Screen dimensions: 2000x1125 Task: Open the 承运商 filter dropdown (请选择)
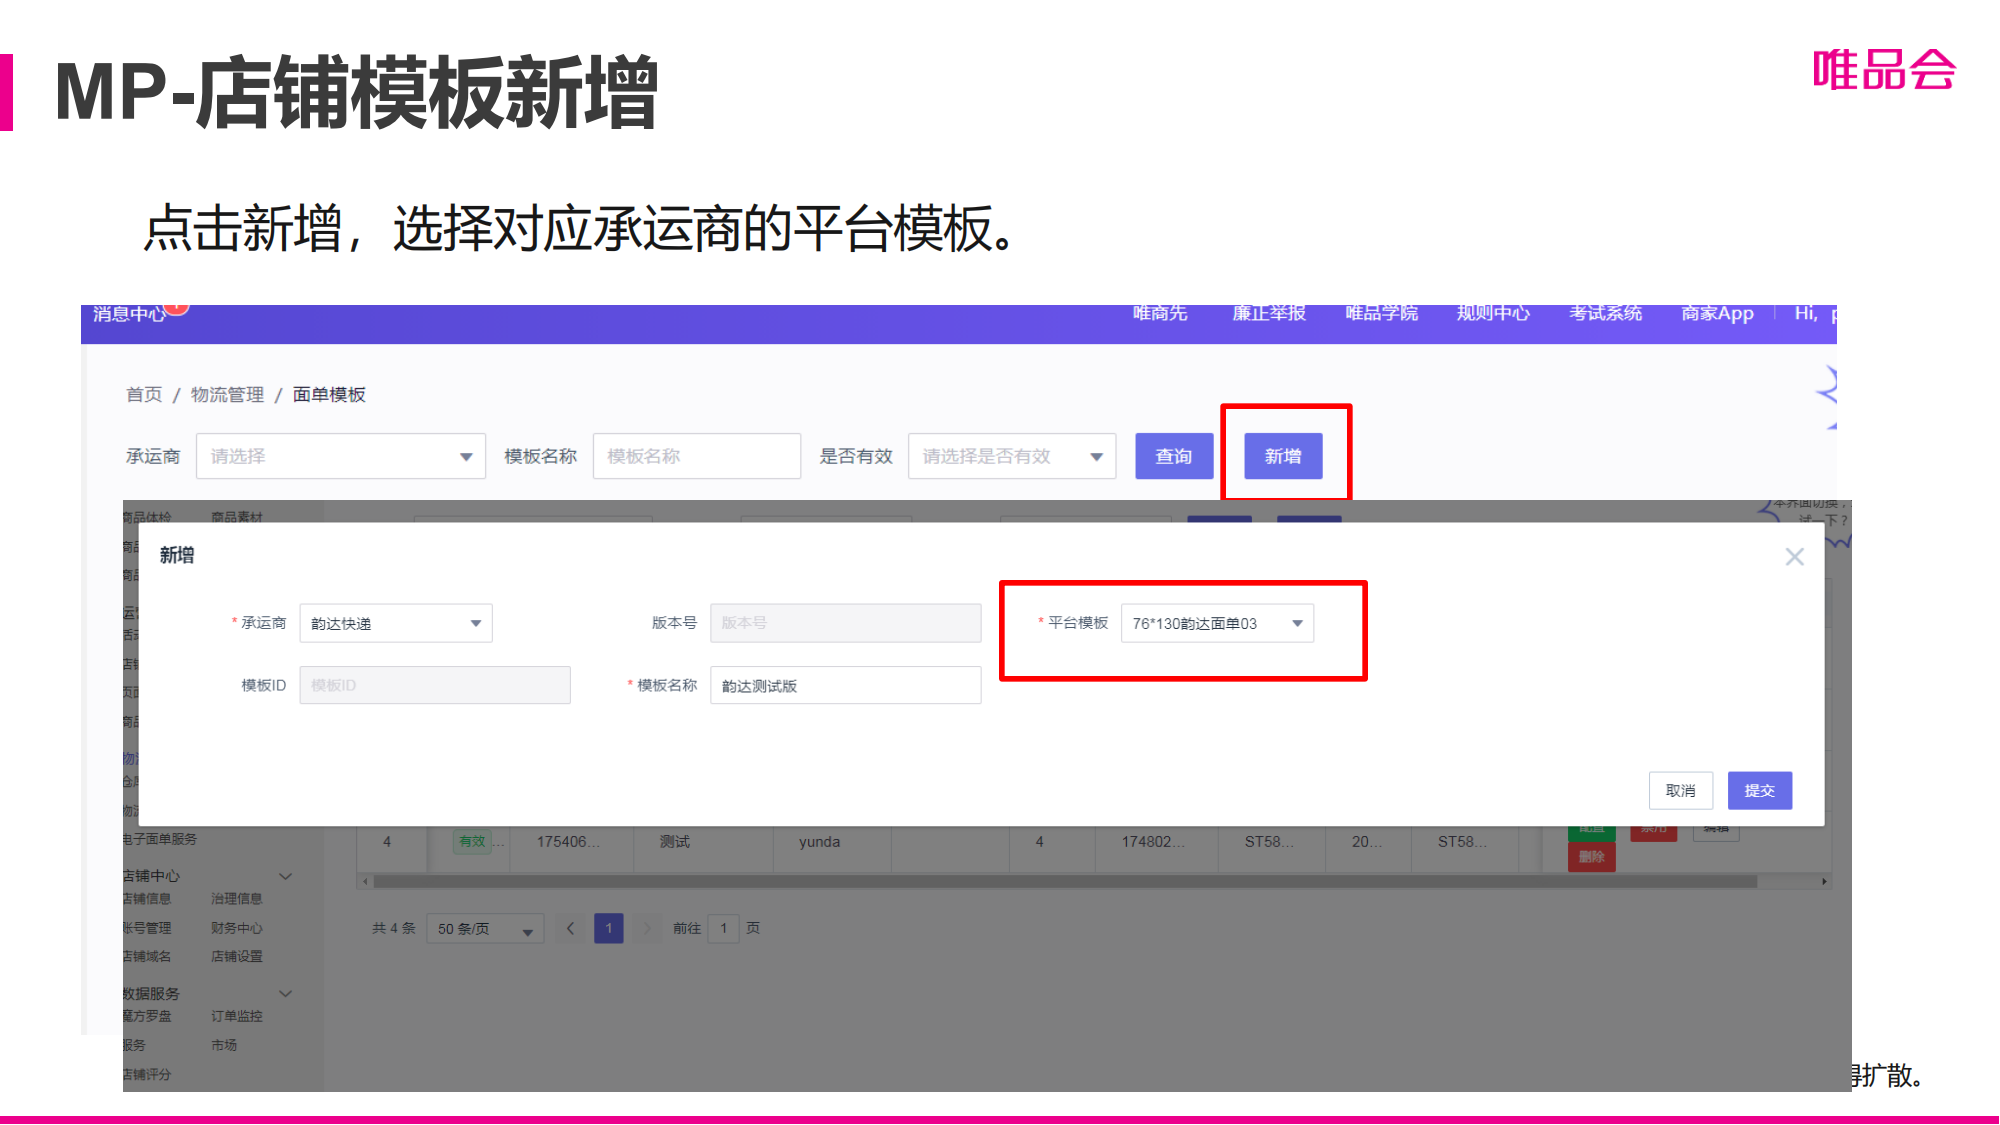[x=341, y=456]
